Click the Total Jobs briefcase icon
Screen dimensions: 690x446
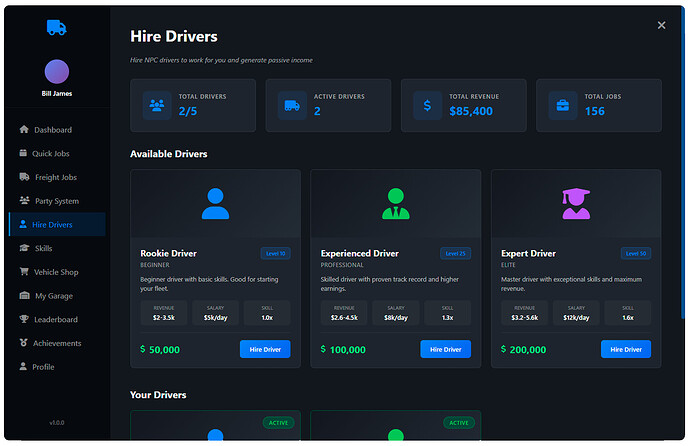tap(564, 105)
